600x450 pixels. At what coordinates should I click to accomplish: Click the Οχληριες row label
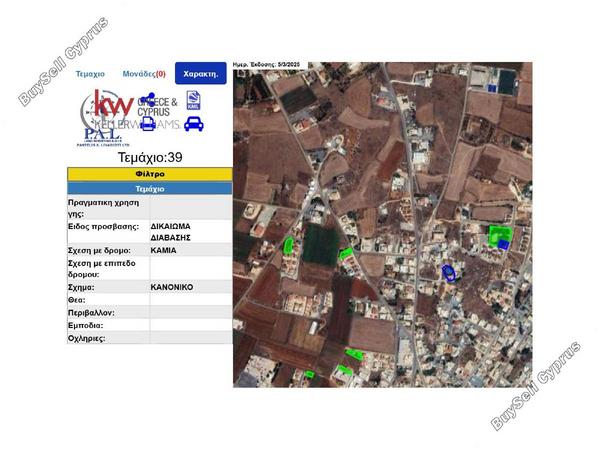pyautogui.click(x=86, y=339)
